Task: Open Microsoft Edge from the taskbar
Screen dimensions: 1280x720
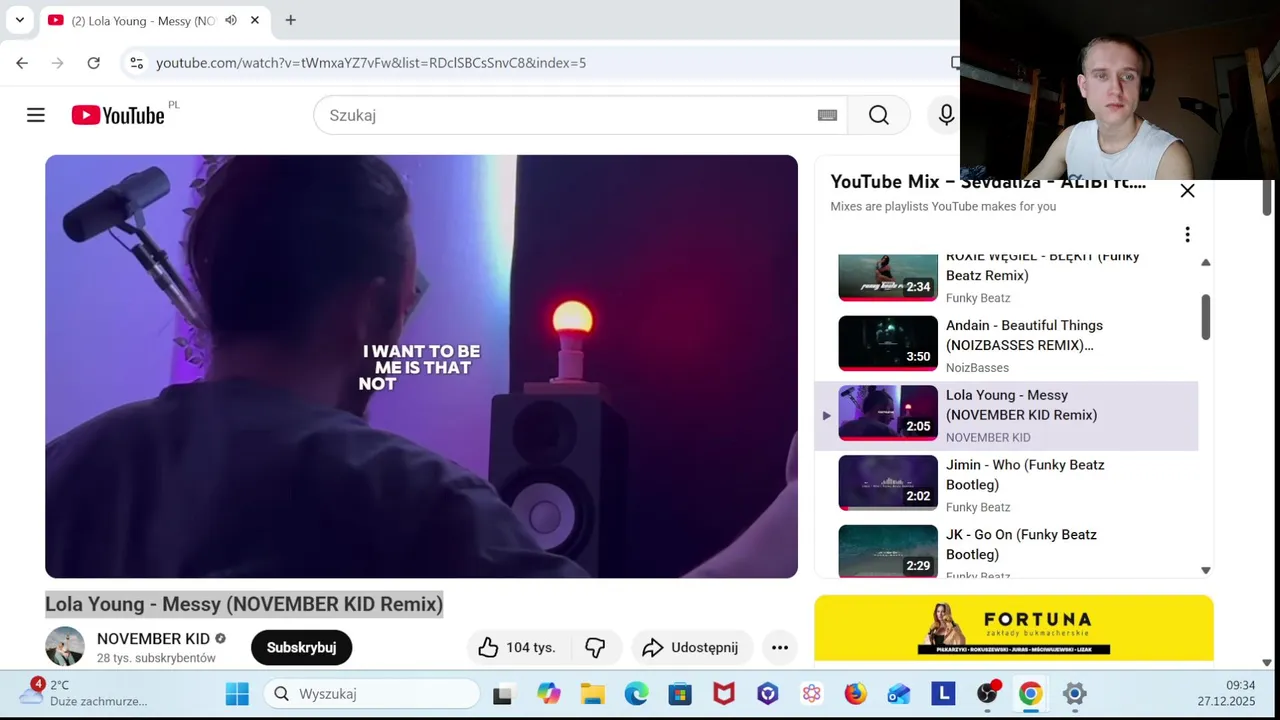Action: [x=636, y=694]
